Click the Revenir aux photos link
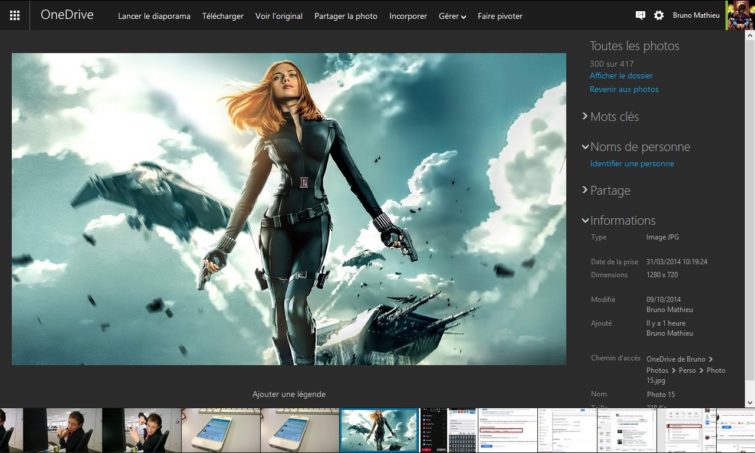 624,89
